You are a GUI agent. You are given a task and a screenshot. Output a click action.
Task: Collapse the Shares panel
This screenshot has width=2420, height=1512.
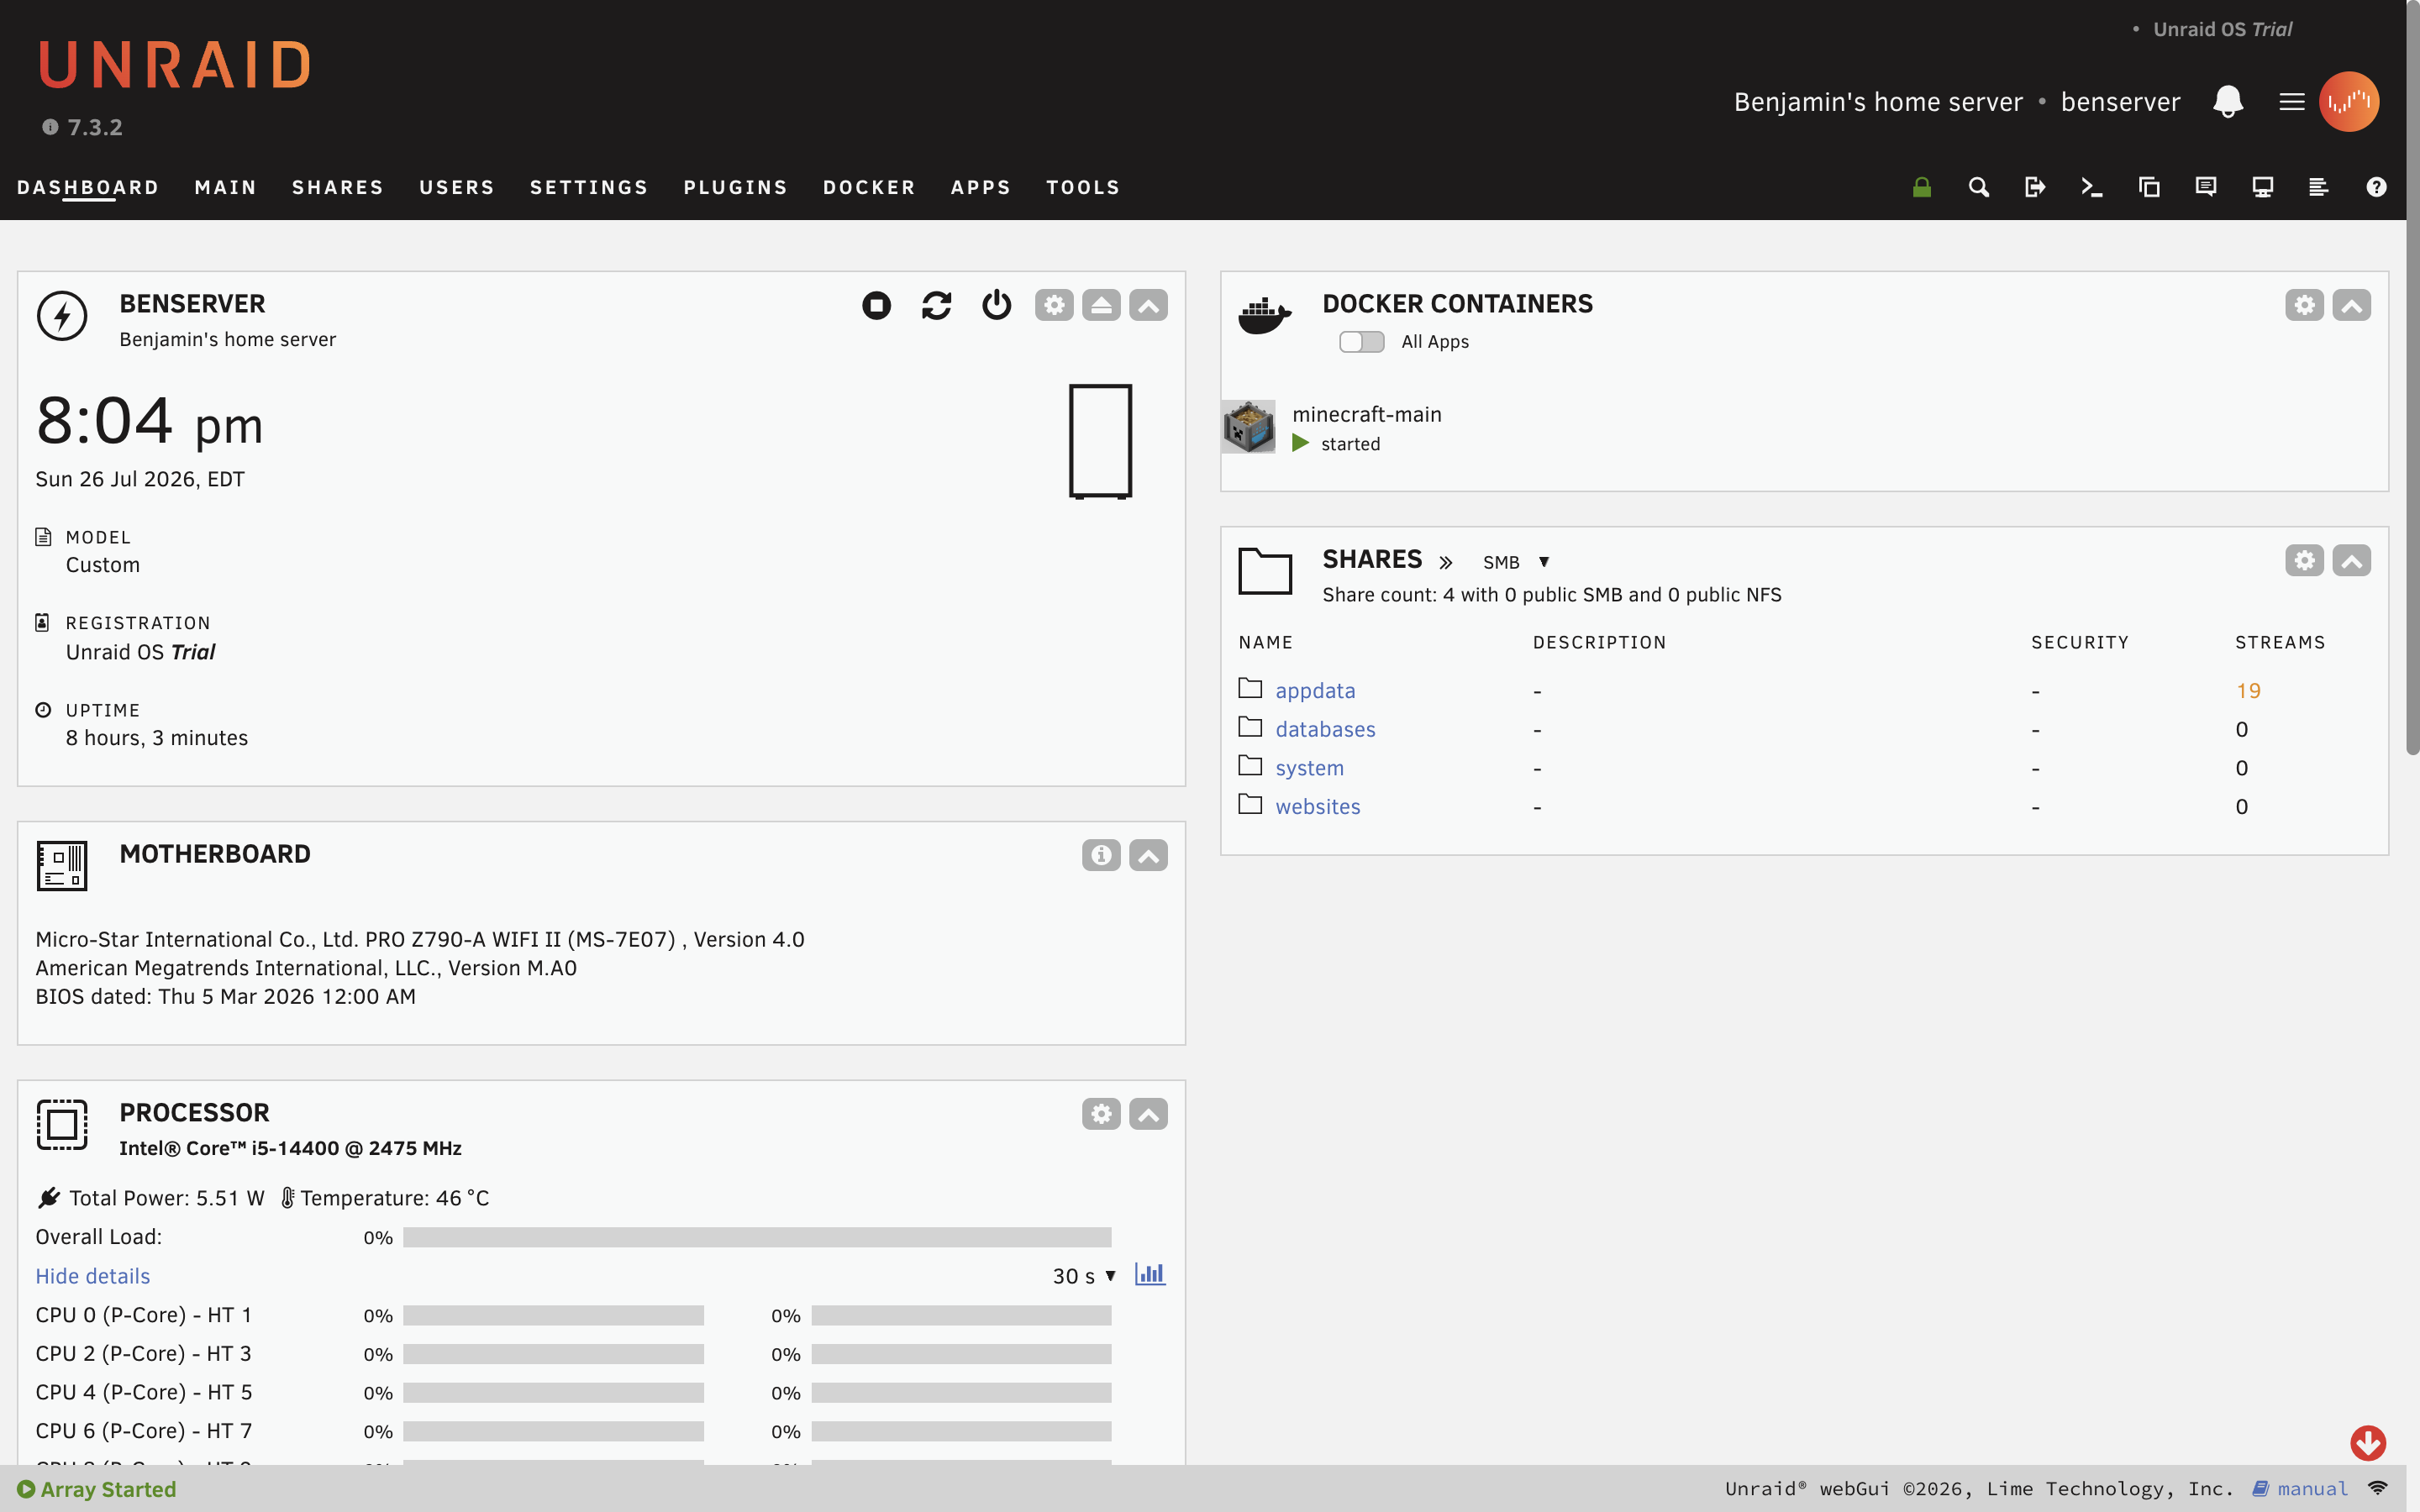(x=2351, y=560)
